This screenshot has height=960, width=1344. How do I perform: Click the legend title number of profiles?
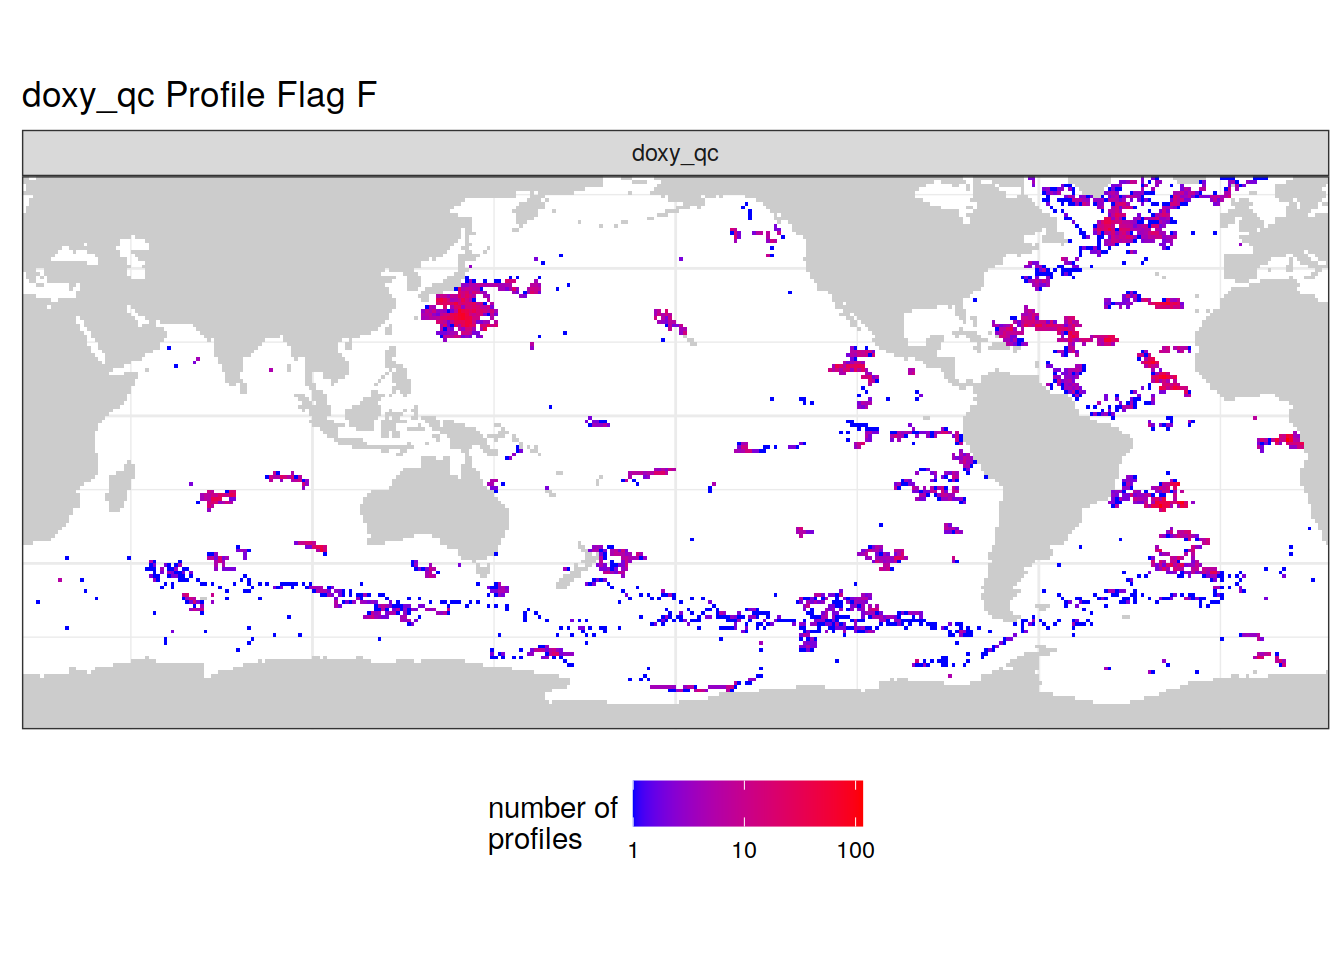(x=552, y=823)
